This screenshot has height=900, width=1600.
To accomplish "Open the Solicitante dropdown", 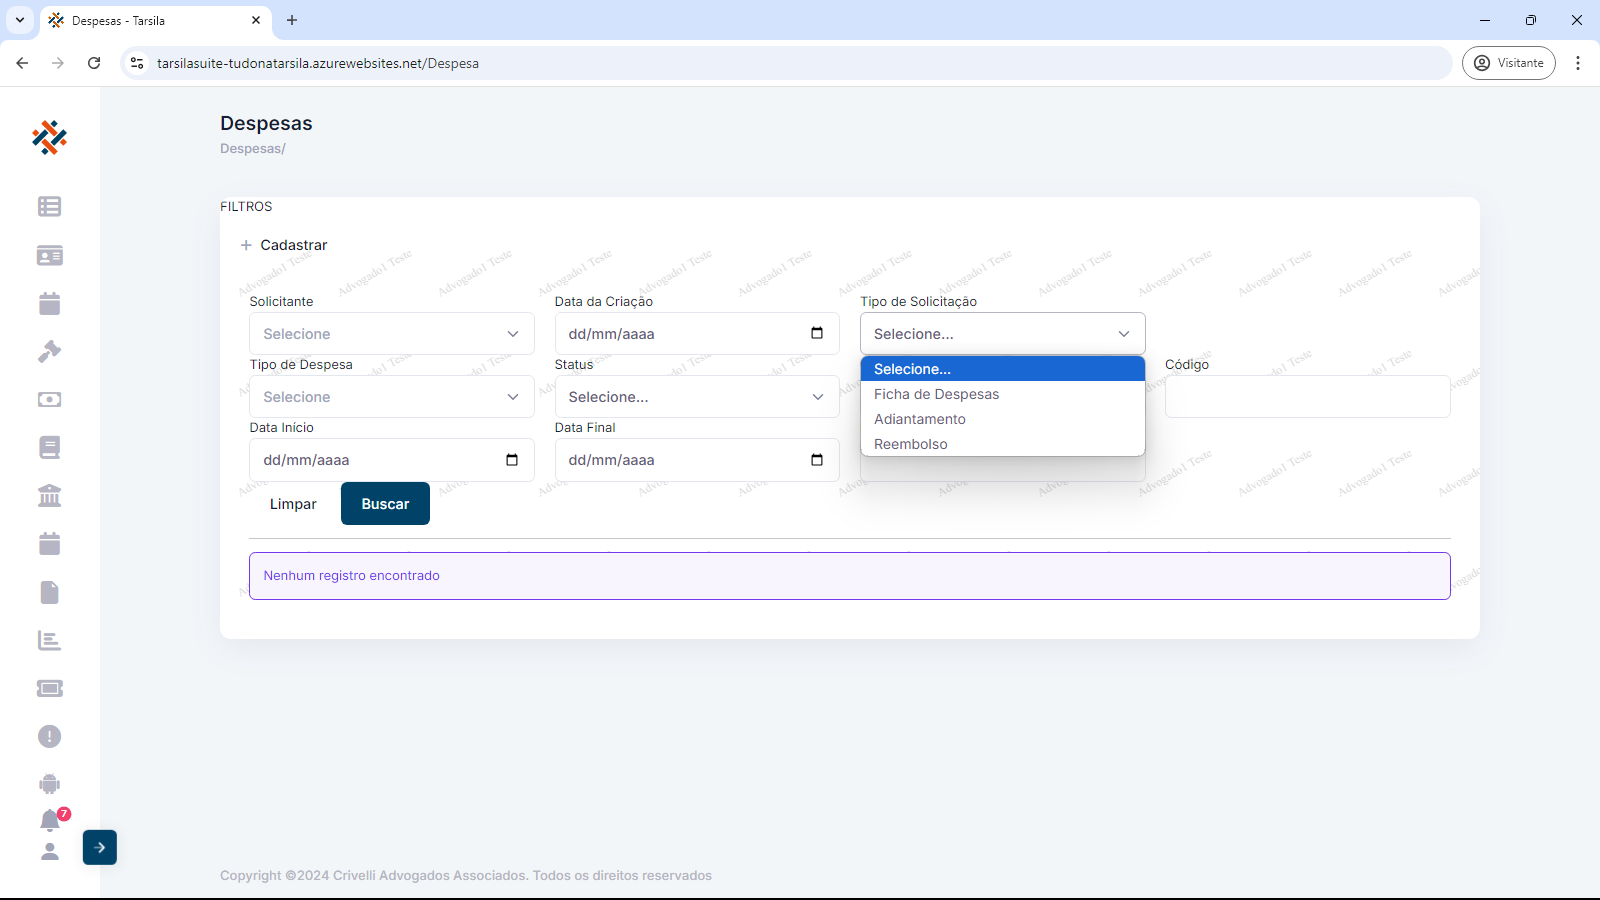I will (x=391, y=334).
